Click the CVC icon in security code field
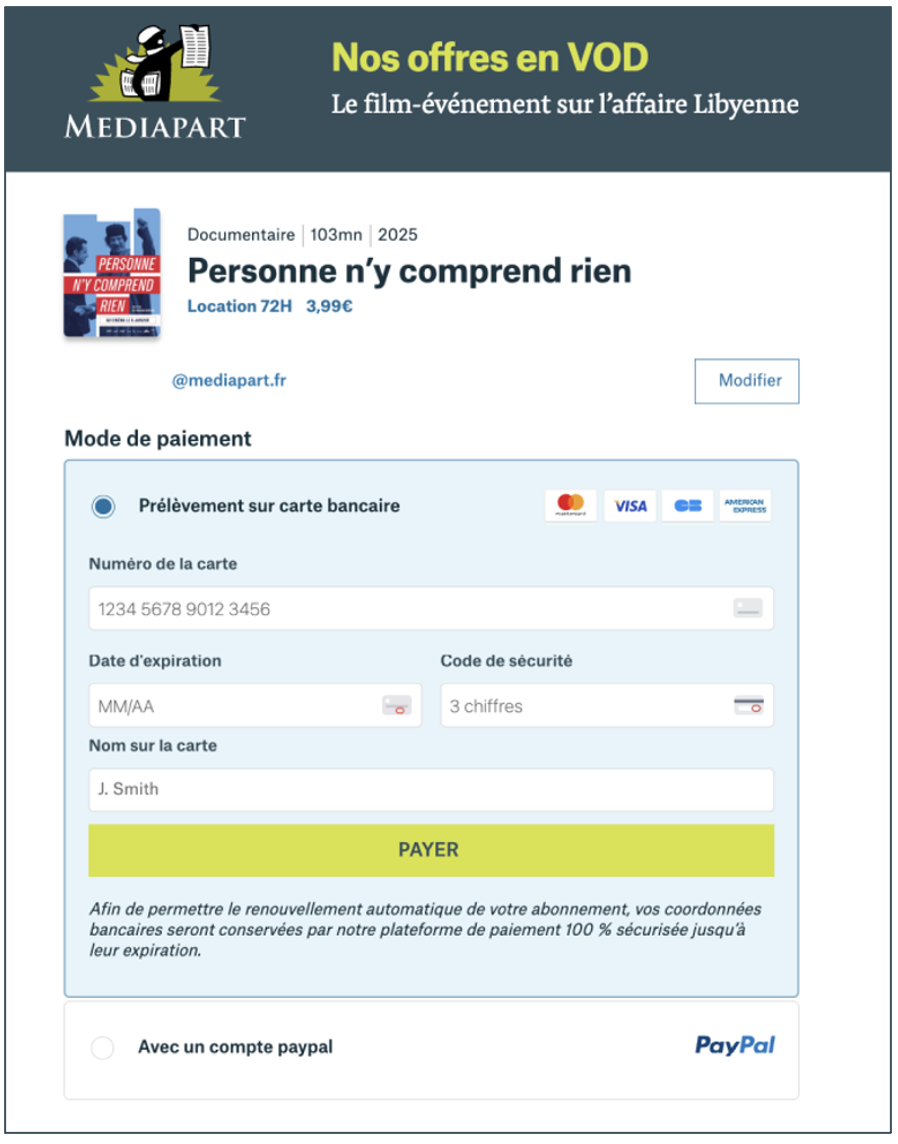Viewport: 898px width, 1144px height. point(748,706)
